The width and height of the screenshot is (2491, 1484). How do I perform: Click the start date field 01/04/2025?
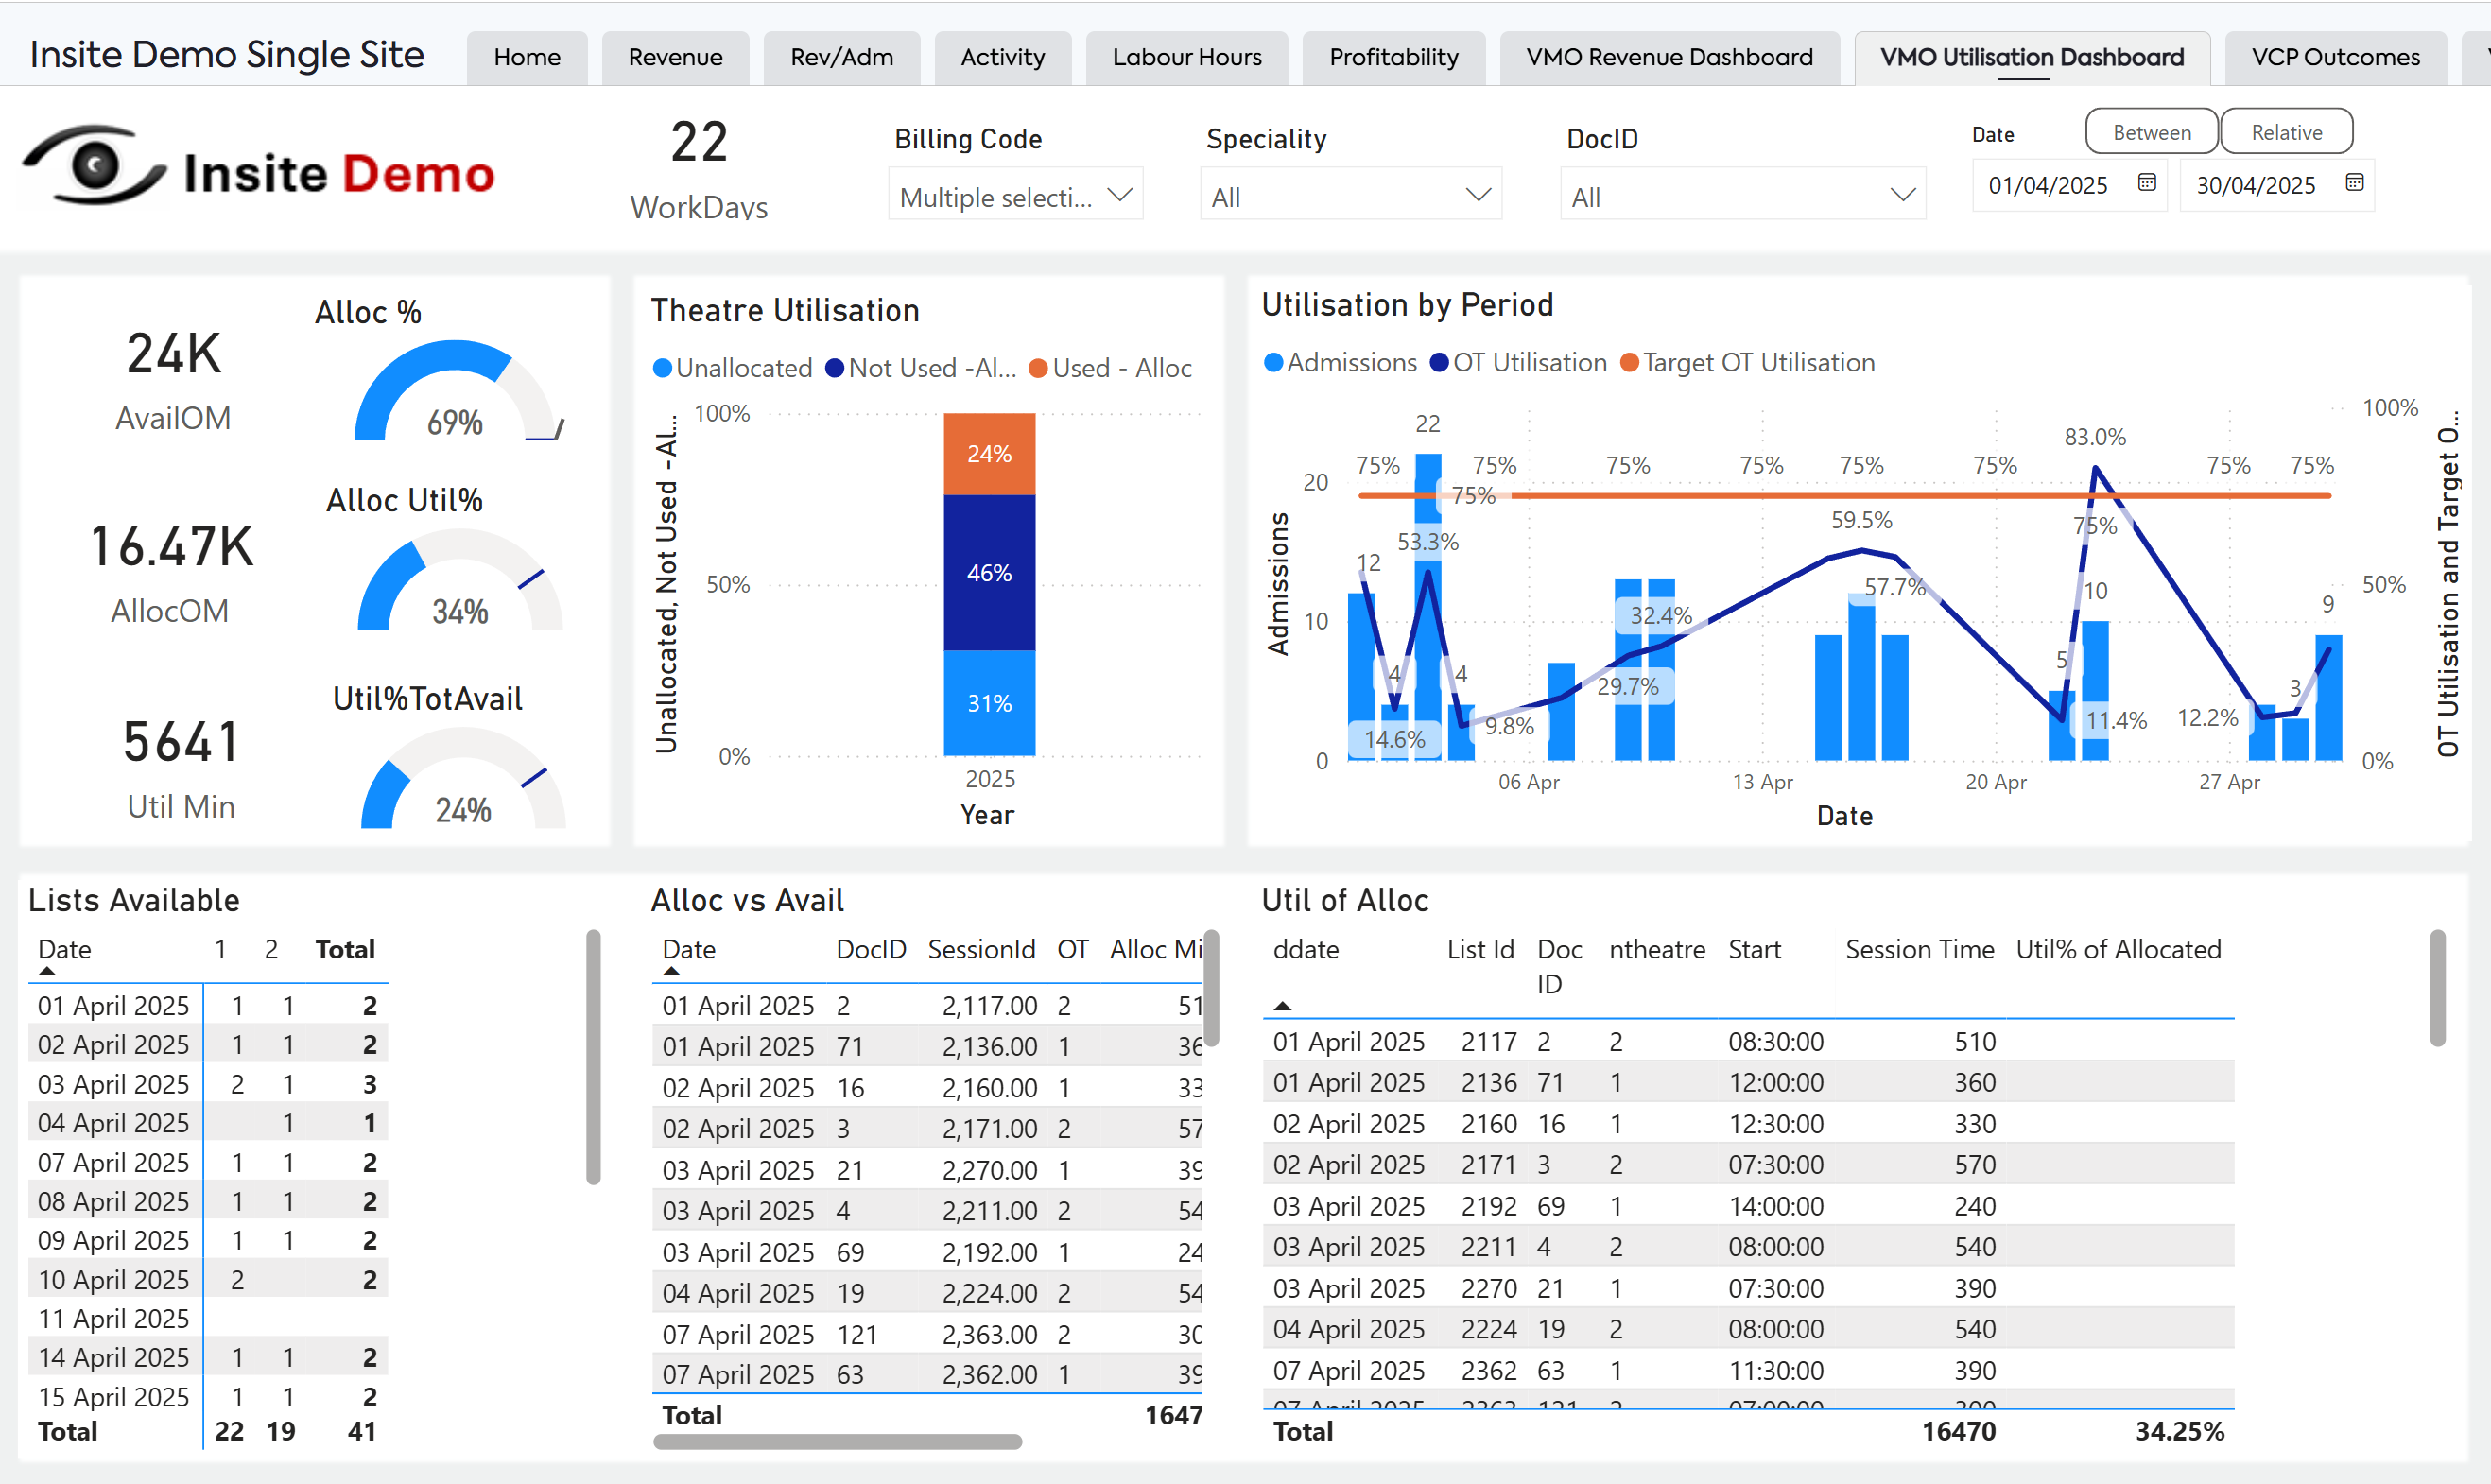(x=2047, y=185)
